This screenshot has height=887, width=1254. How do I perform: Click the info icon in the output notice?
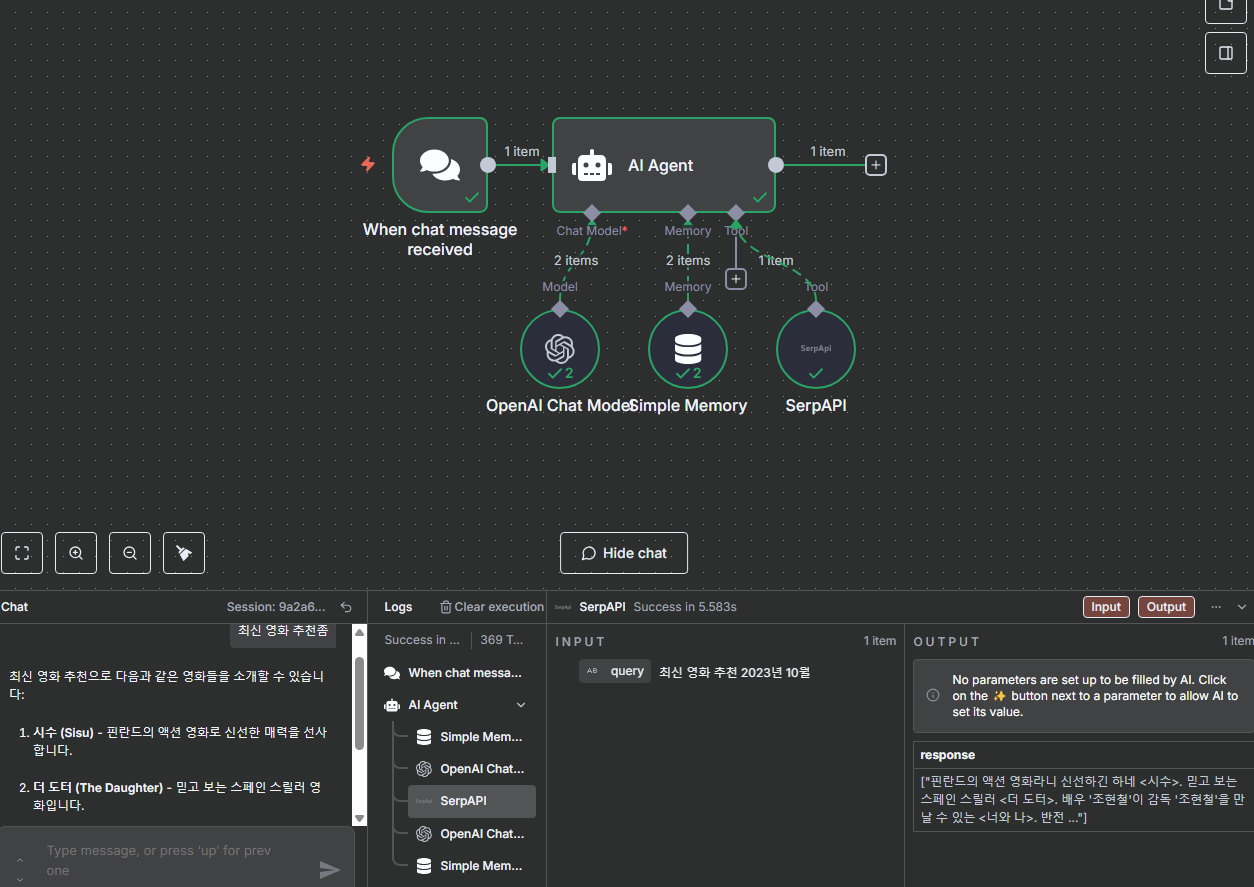(932, 695)
